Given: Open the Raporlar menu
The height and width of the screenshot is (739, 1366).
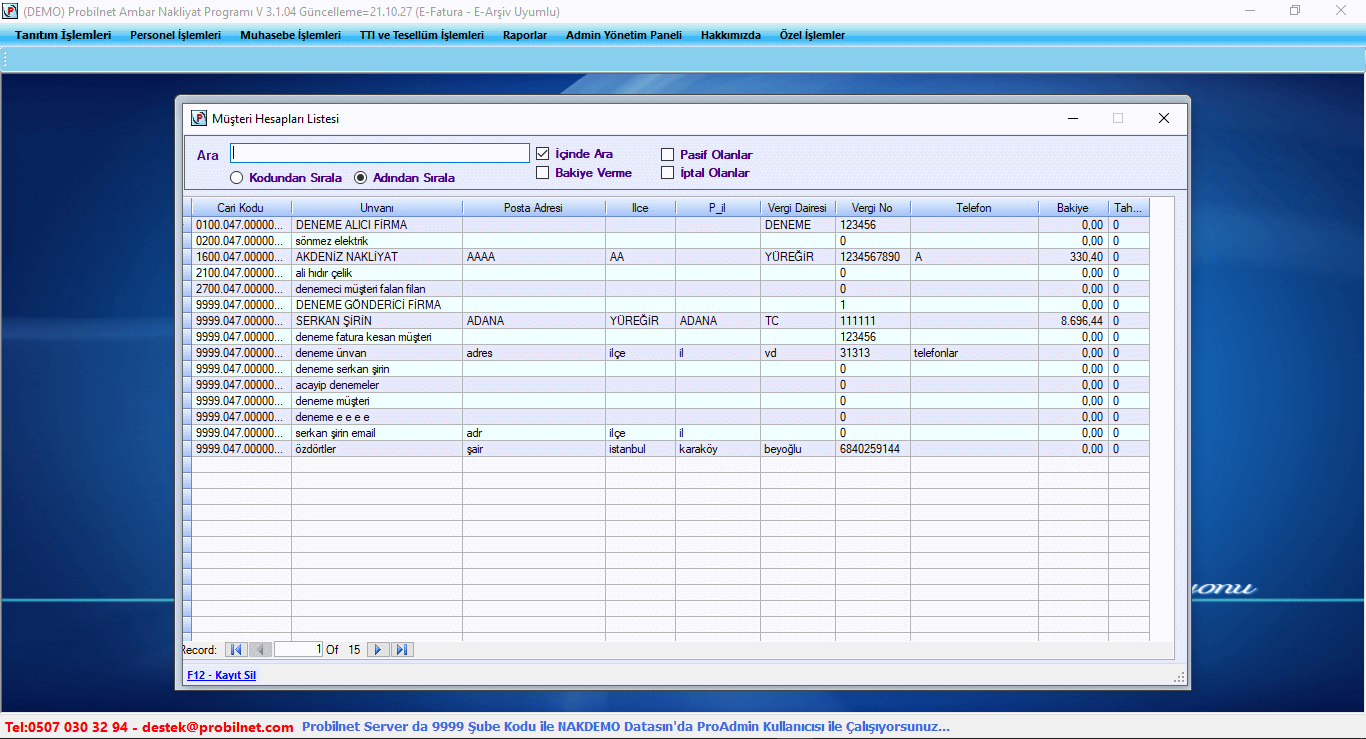Looking at the screenshot, I should 525,35.
